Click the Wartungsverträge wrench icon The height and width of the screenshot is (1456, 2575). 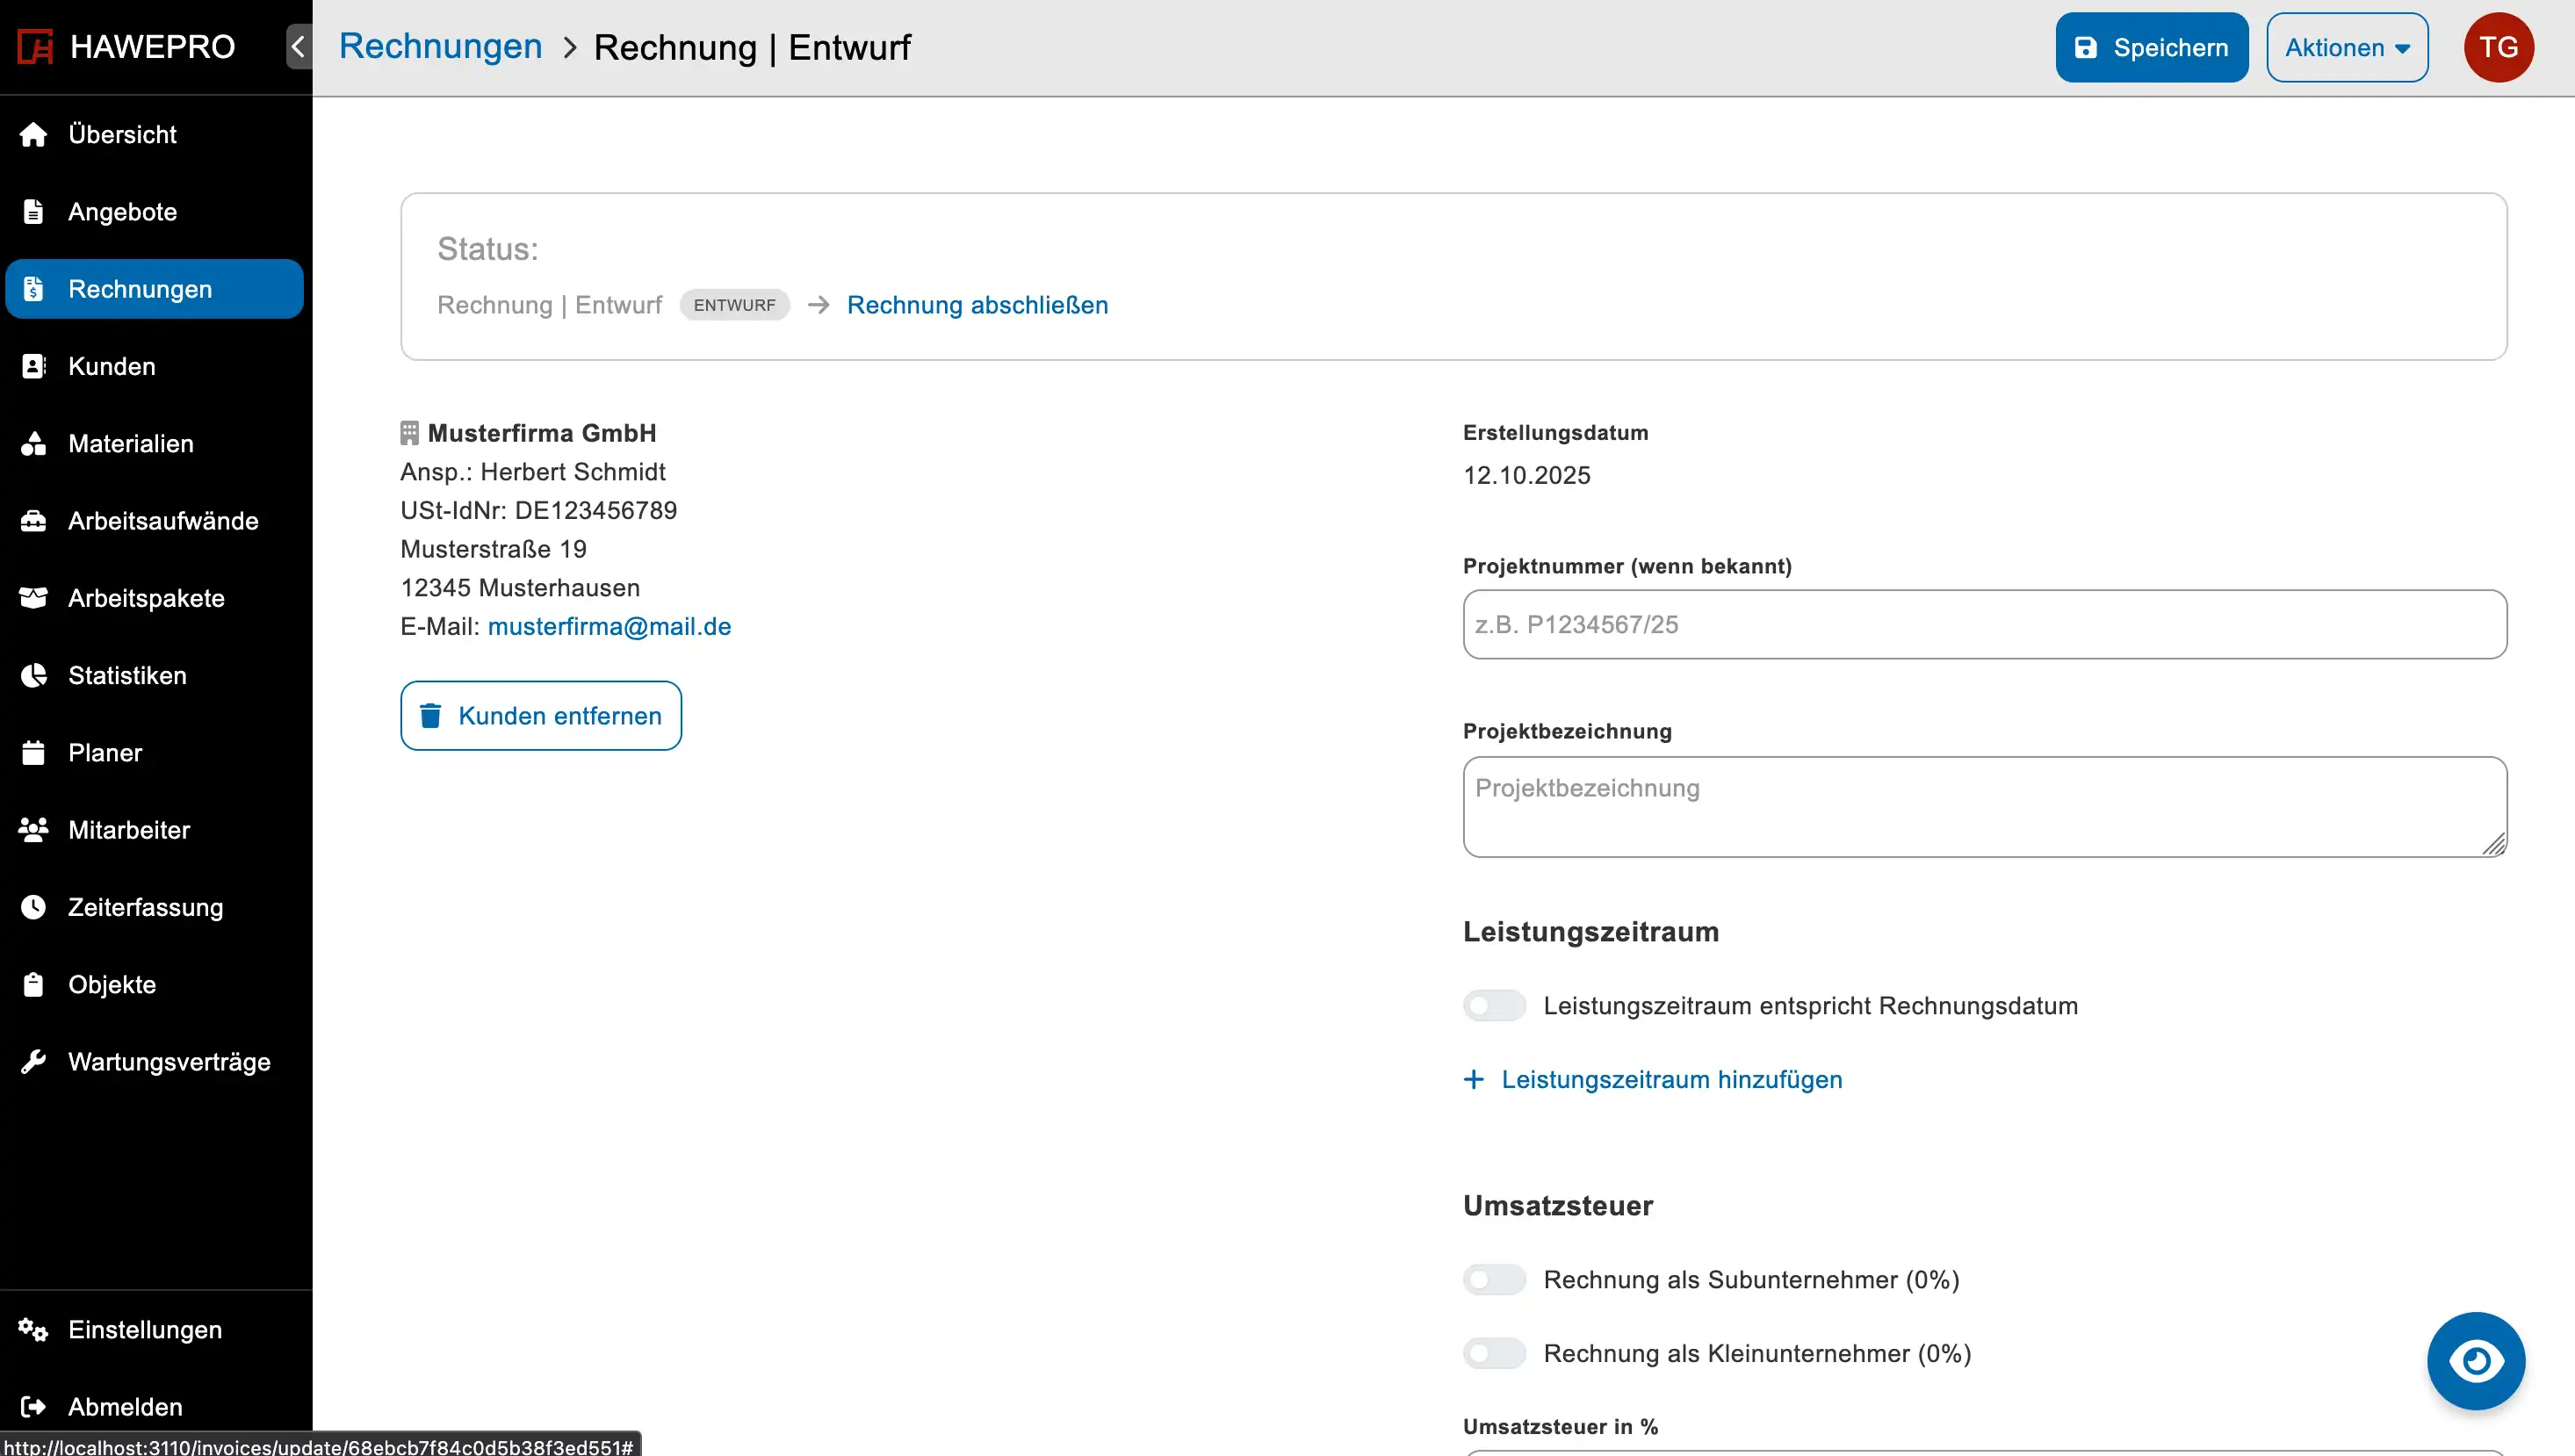pyautogui.click(x=33, y=1061)
